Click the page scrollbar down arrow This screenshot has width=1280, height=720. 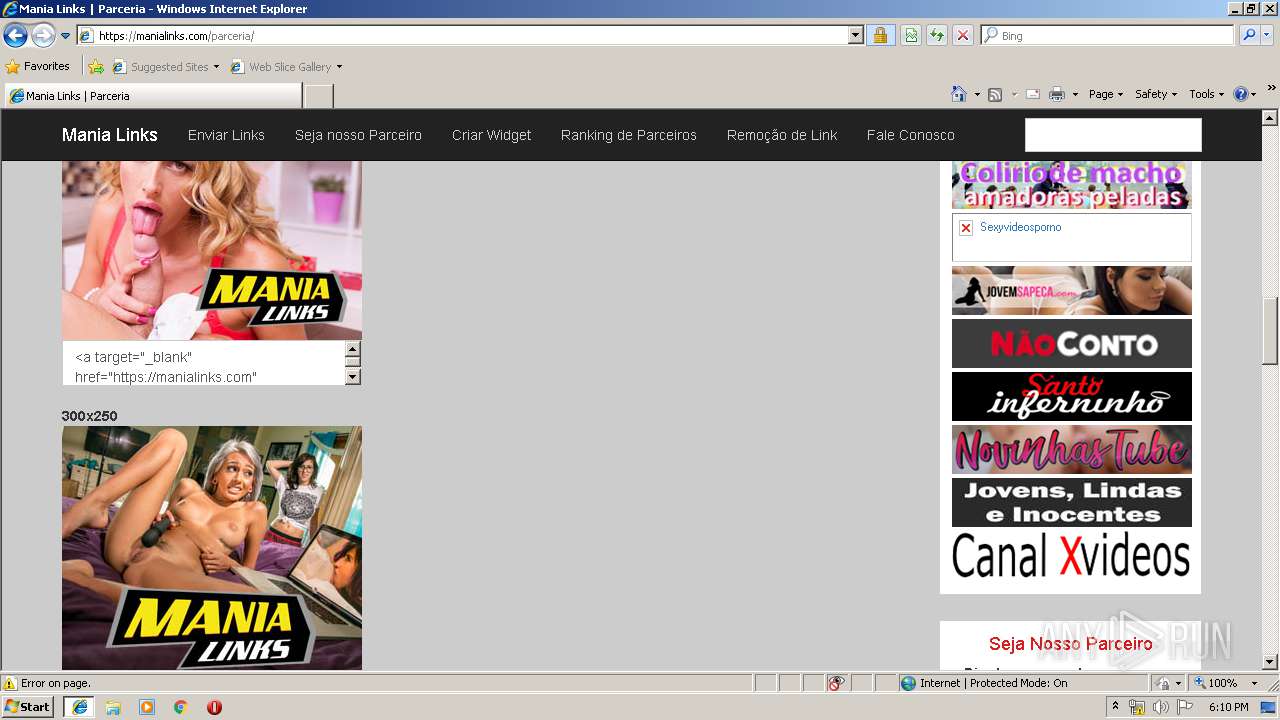pyautogui.click(x=1270, y=662)
